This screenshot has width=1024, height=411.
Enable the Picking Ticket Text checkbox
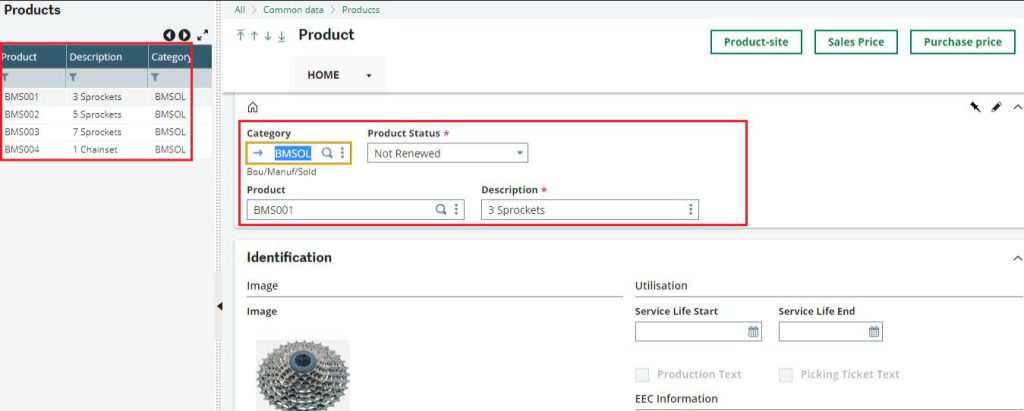point(786,374)
